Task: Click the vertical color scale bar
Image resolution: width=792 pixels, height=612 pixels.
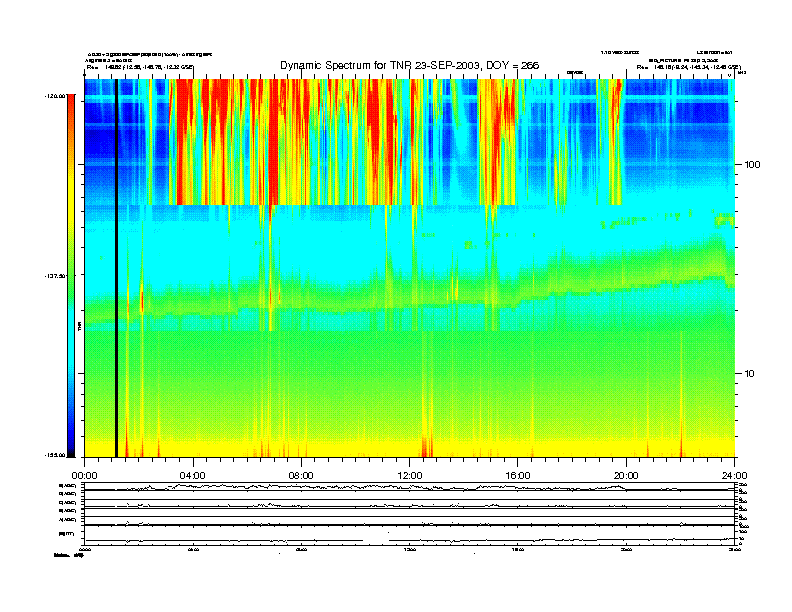Action: (71, 276)
